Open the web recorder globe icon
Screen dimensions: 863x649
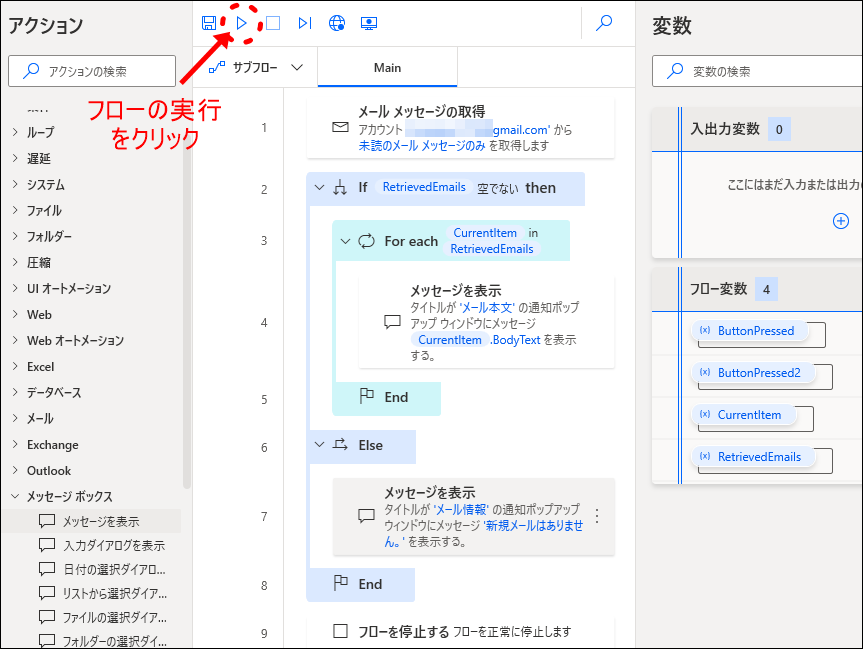(x=337, y=23)
